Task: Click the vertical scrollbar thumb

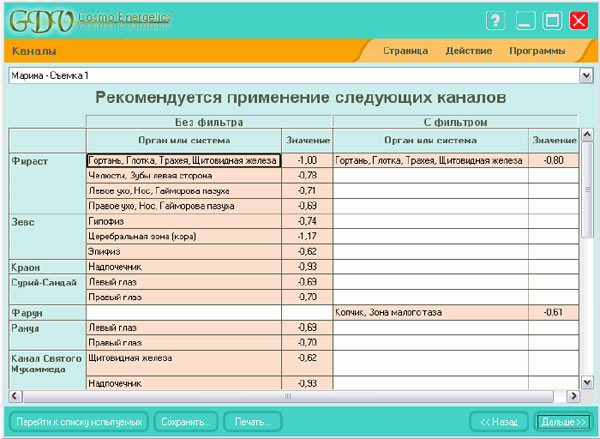Action: point(587,189)
